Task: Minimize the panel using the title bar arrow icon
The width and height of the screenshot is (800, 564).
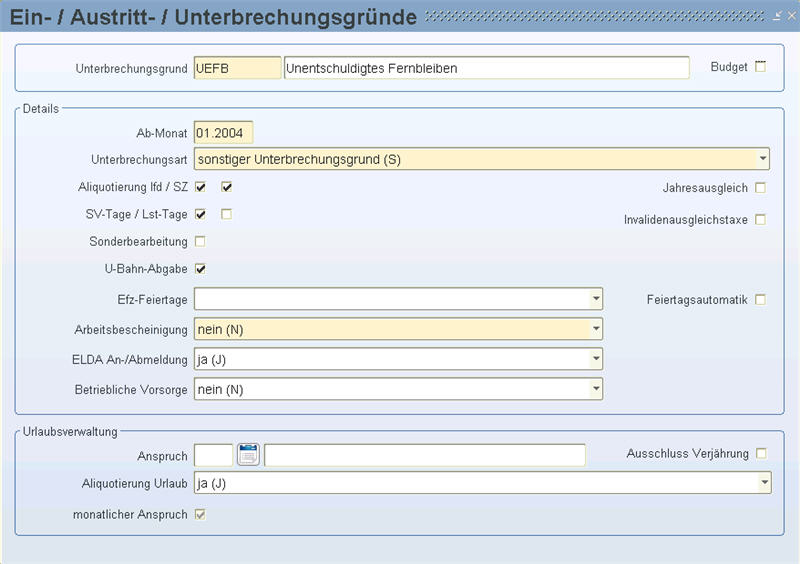Action: click(777, 16)
